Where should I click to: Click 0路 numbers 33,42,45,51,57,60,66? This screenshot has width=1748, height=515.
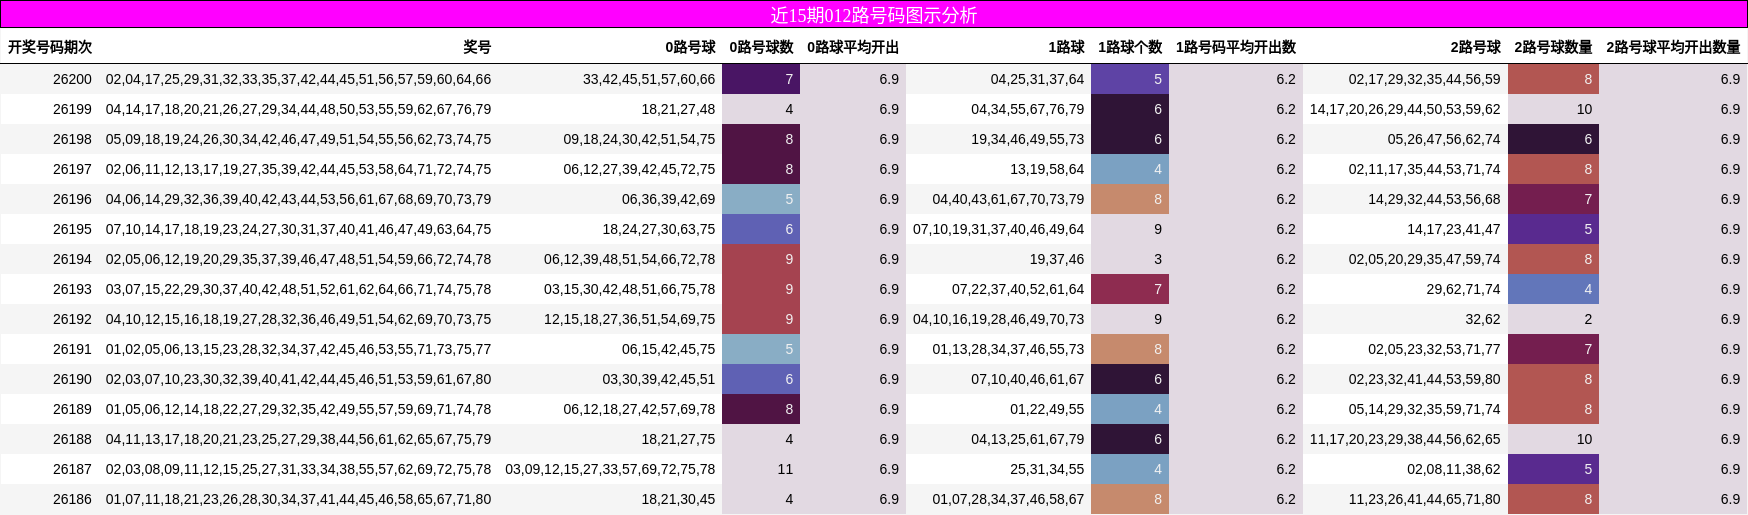click(x=649, y=79)
